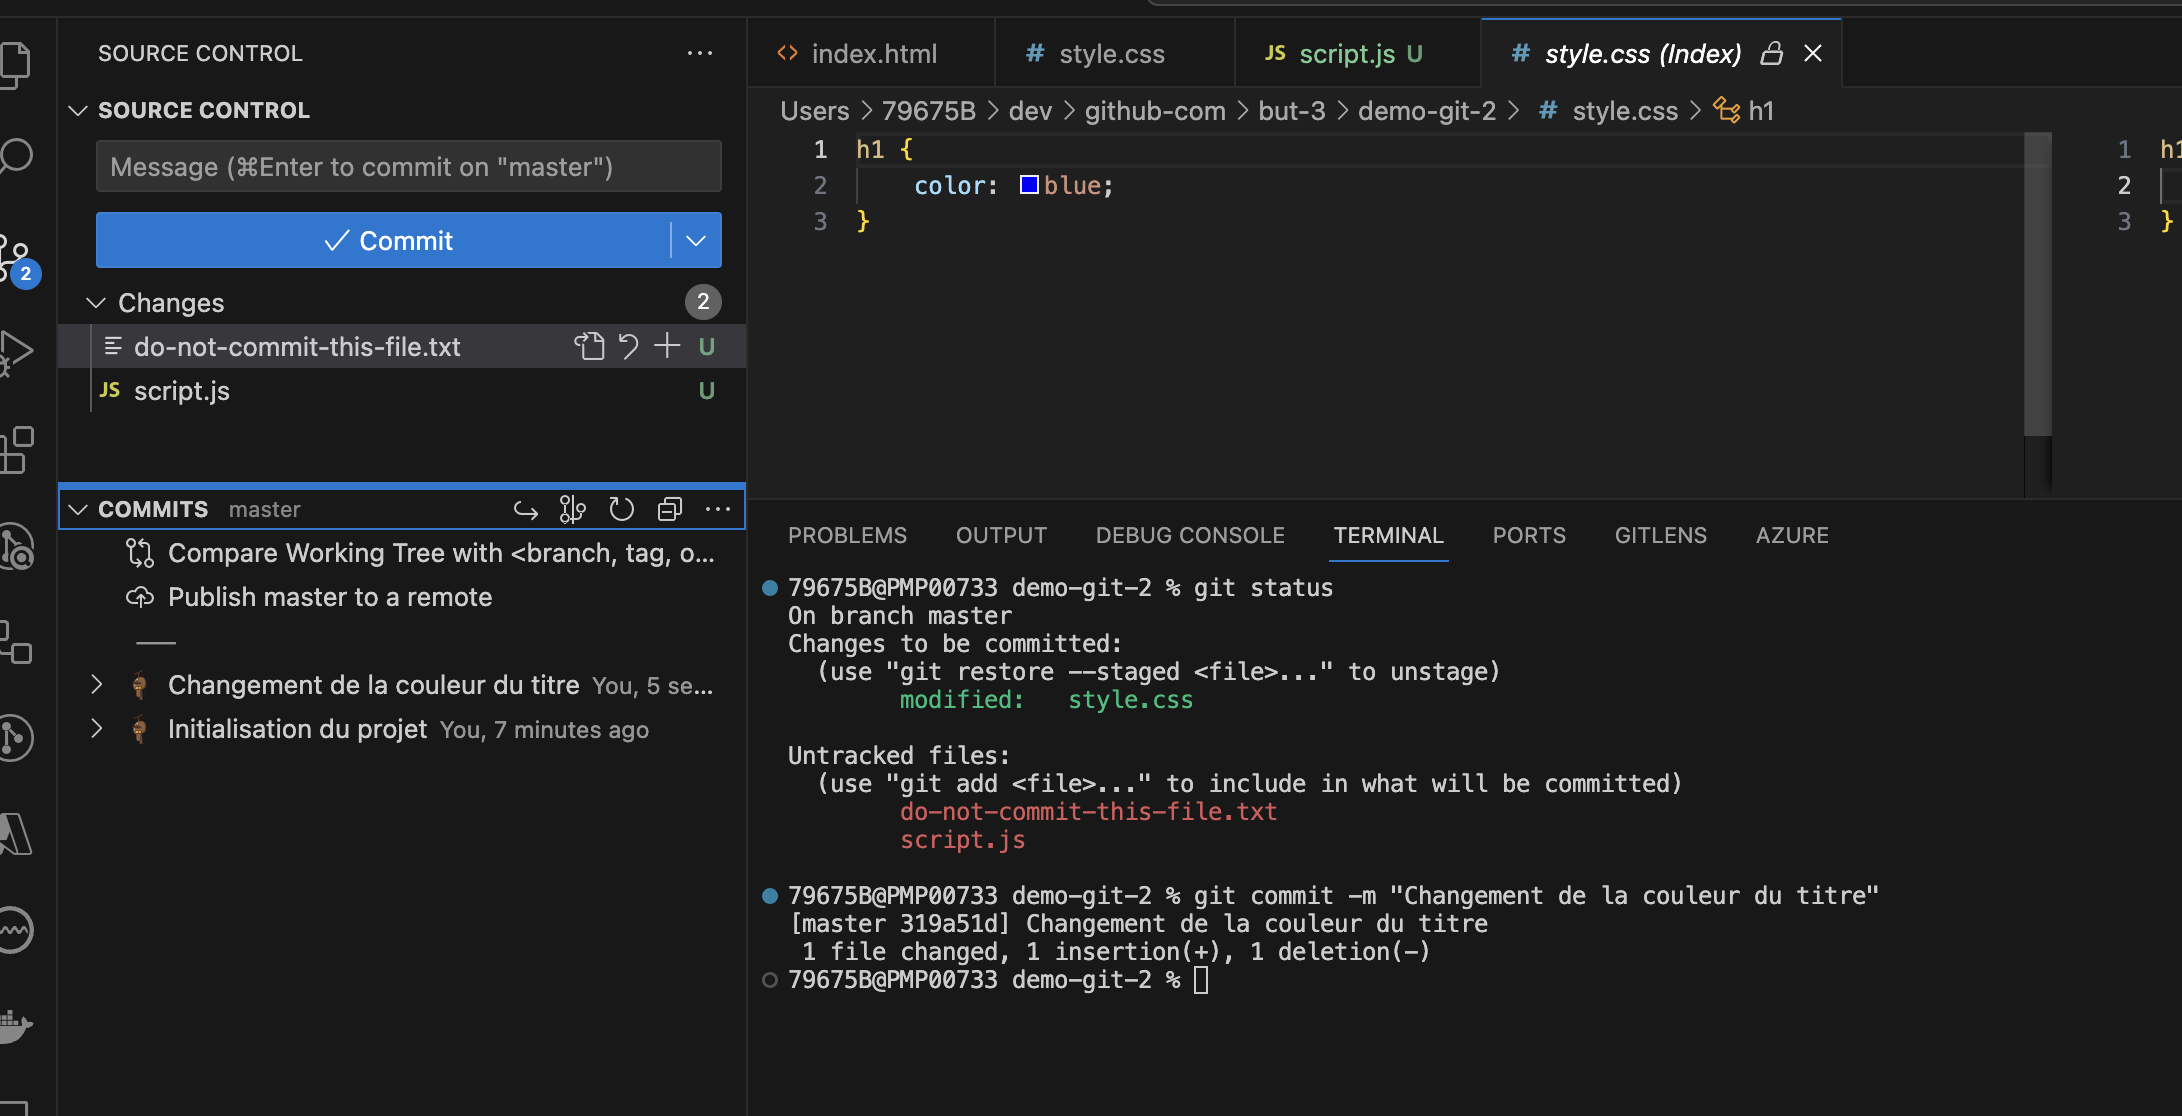This screenshot has width=2182, height=1116.
Task: Open file icon for do-not-commit-this-file.txt
Action: point(589,346)
